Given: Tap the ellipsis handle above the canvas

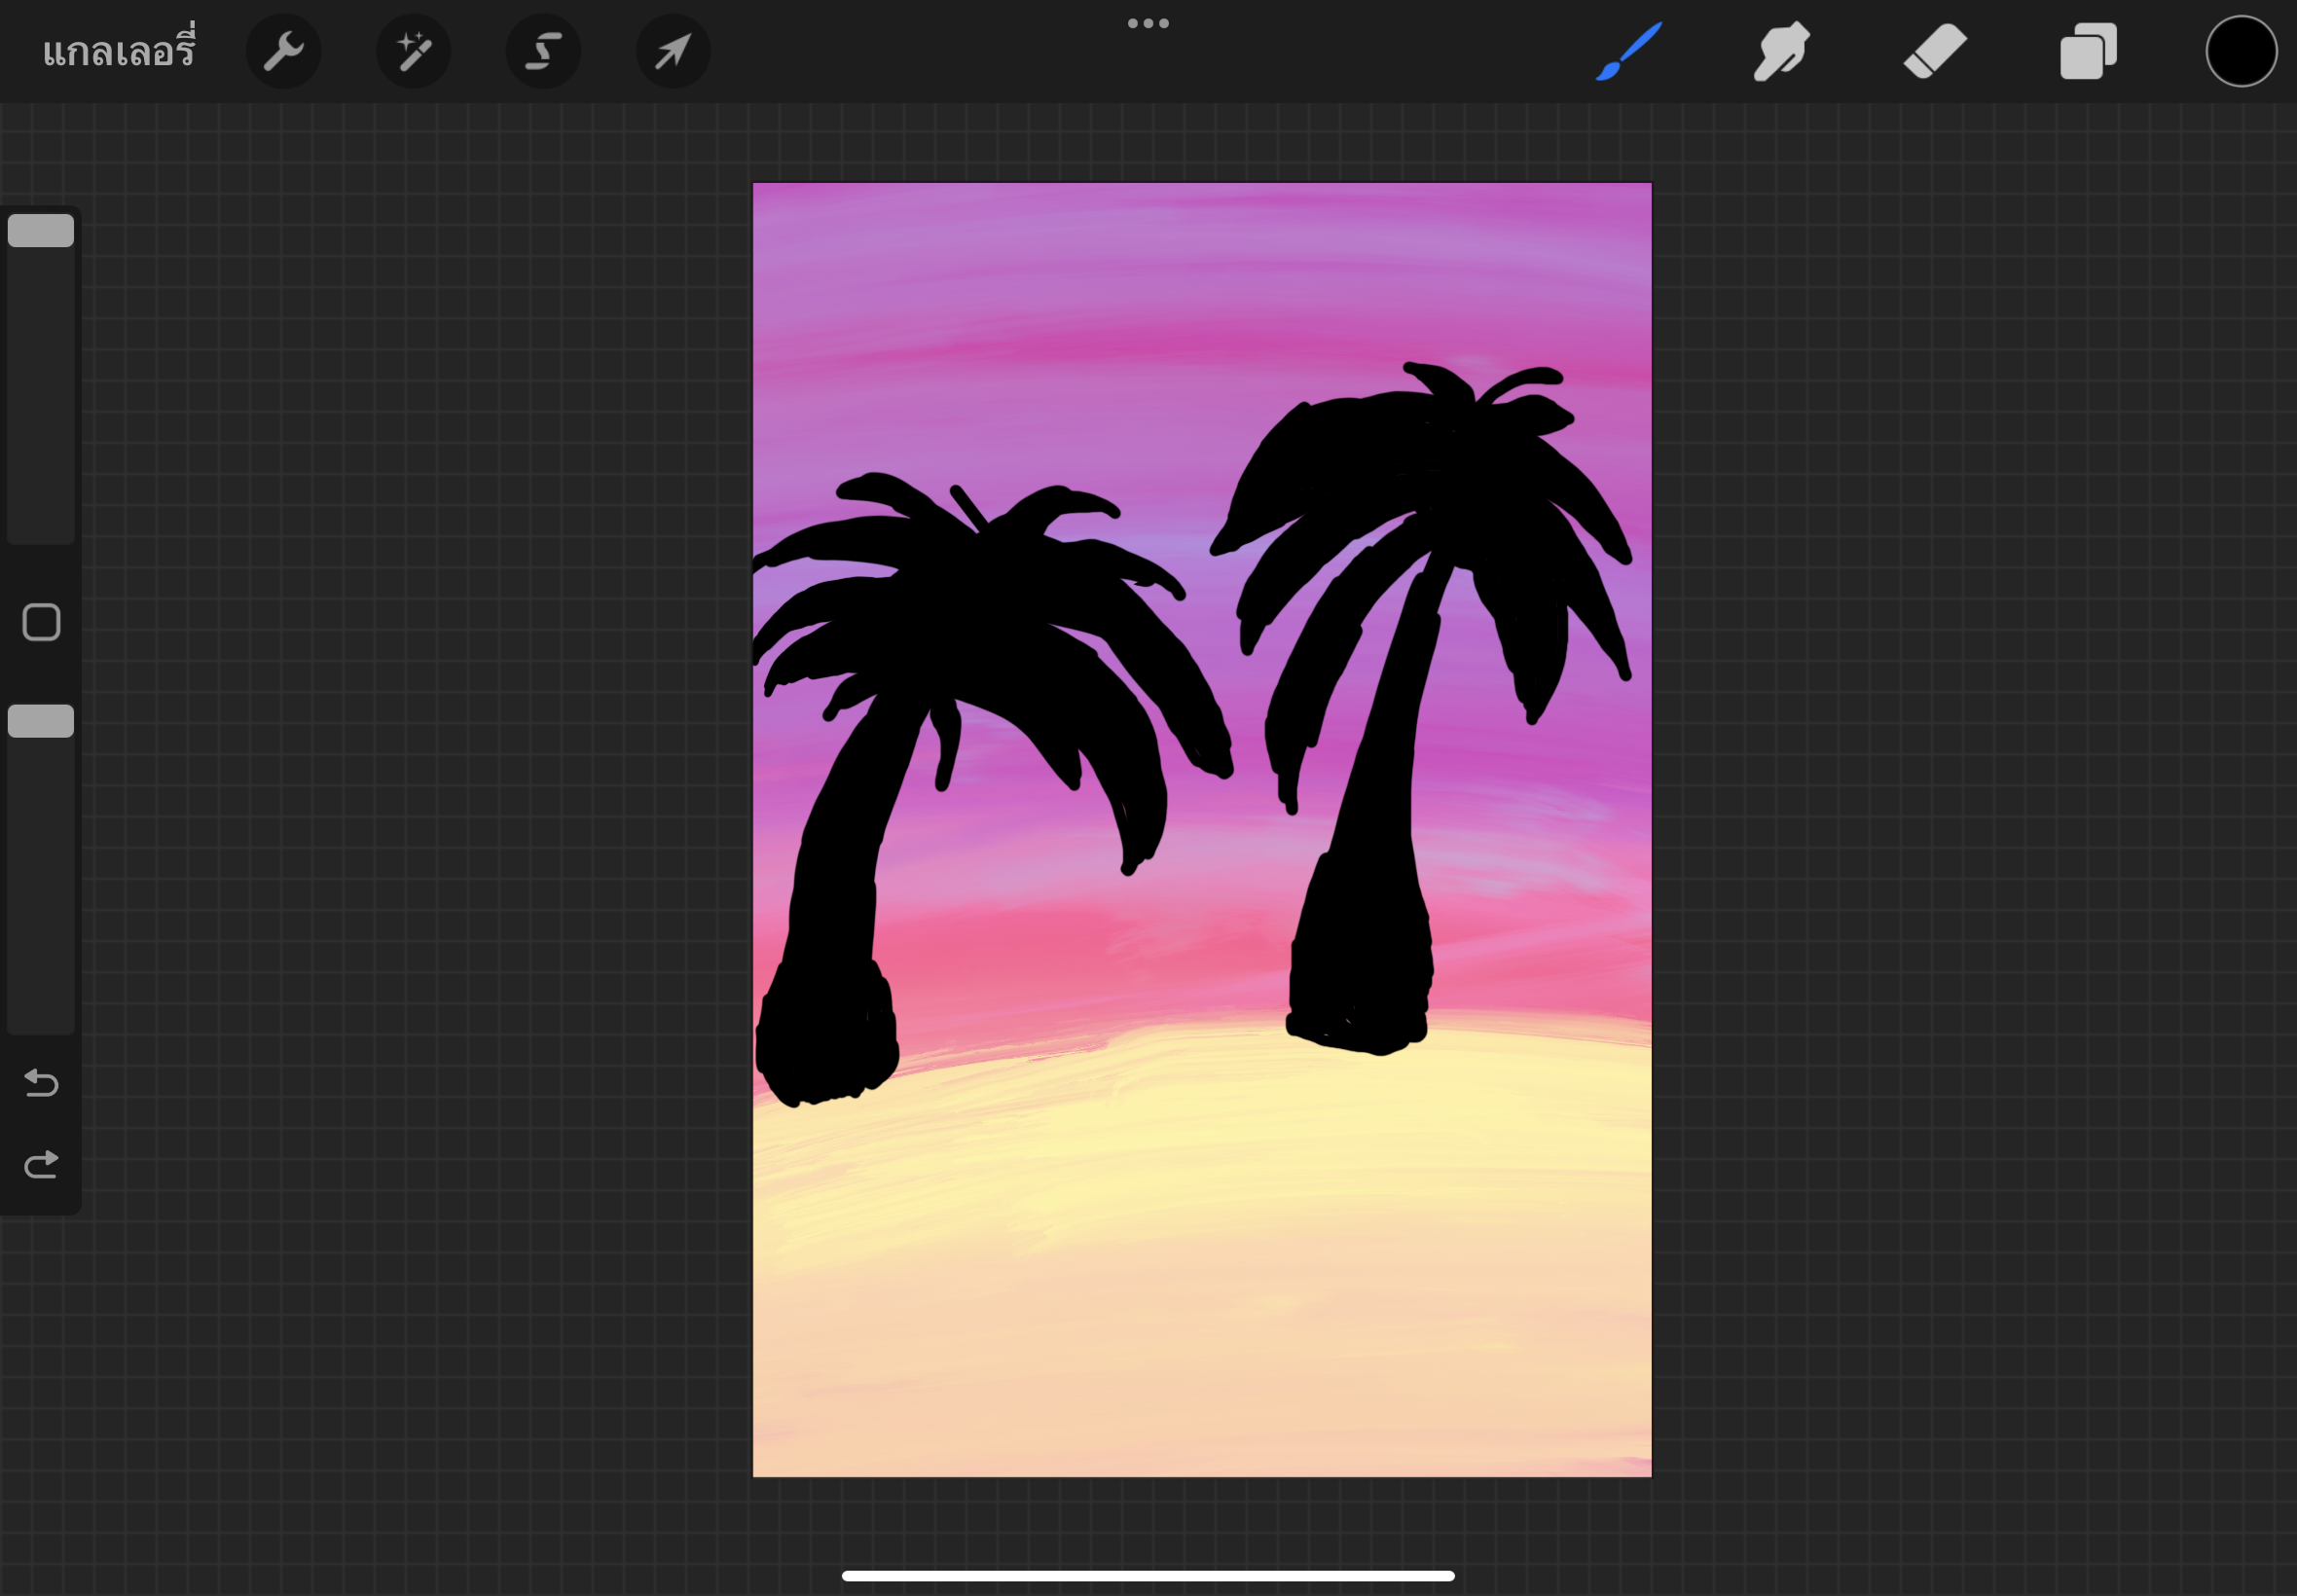Looking at the screenshot, I should [1148, 22].
